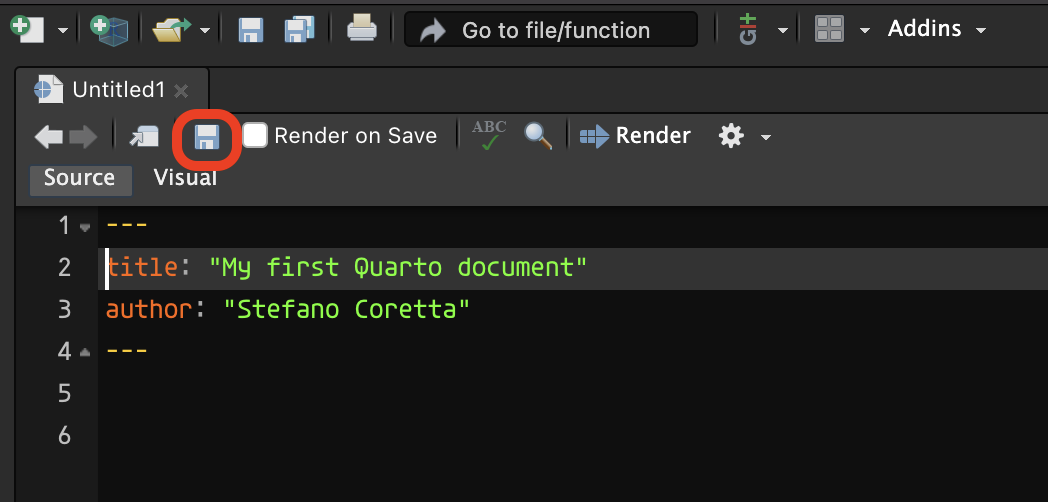Click the Go to file/function field
Image resolution: width=1048 pixels, height=502 pixels.
(x=551, y=29)
